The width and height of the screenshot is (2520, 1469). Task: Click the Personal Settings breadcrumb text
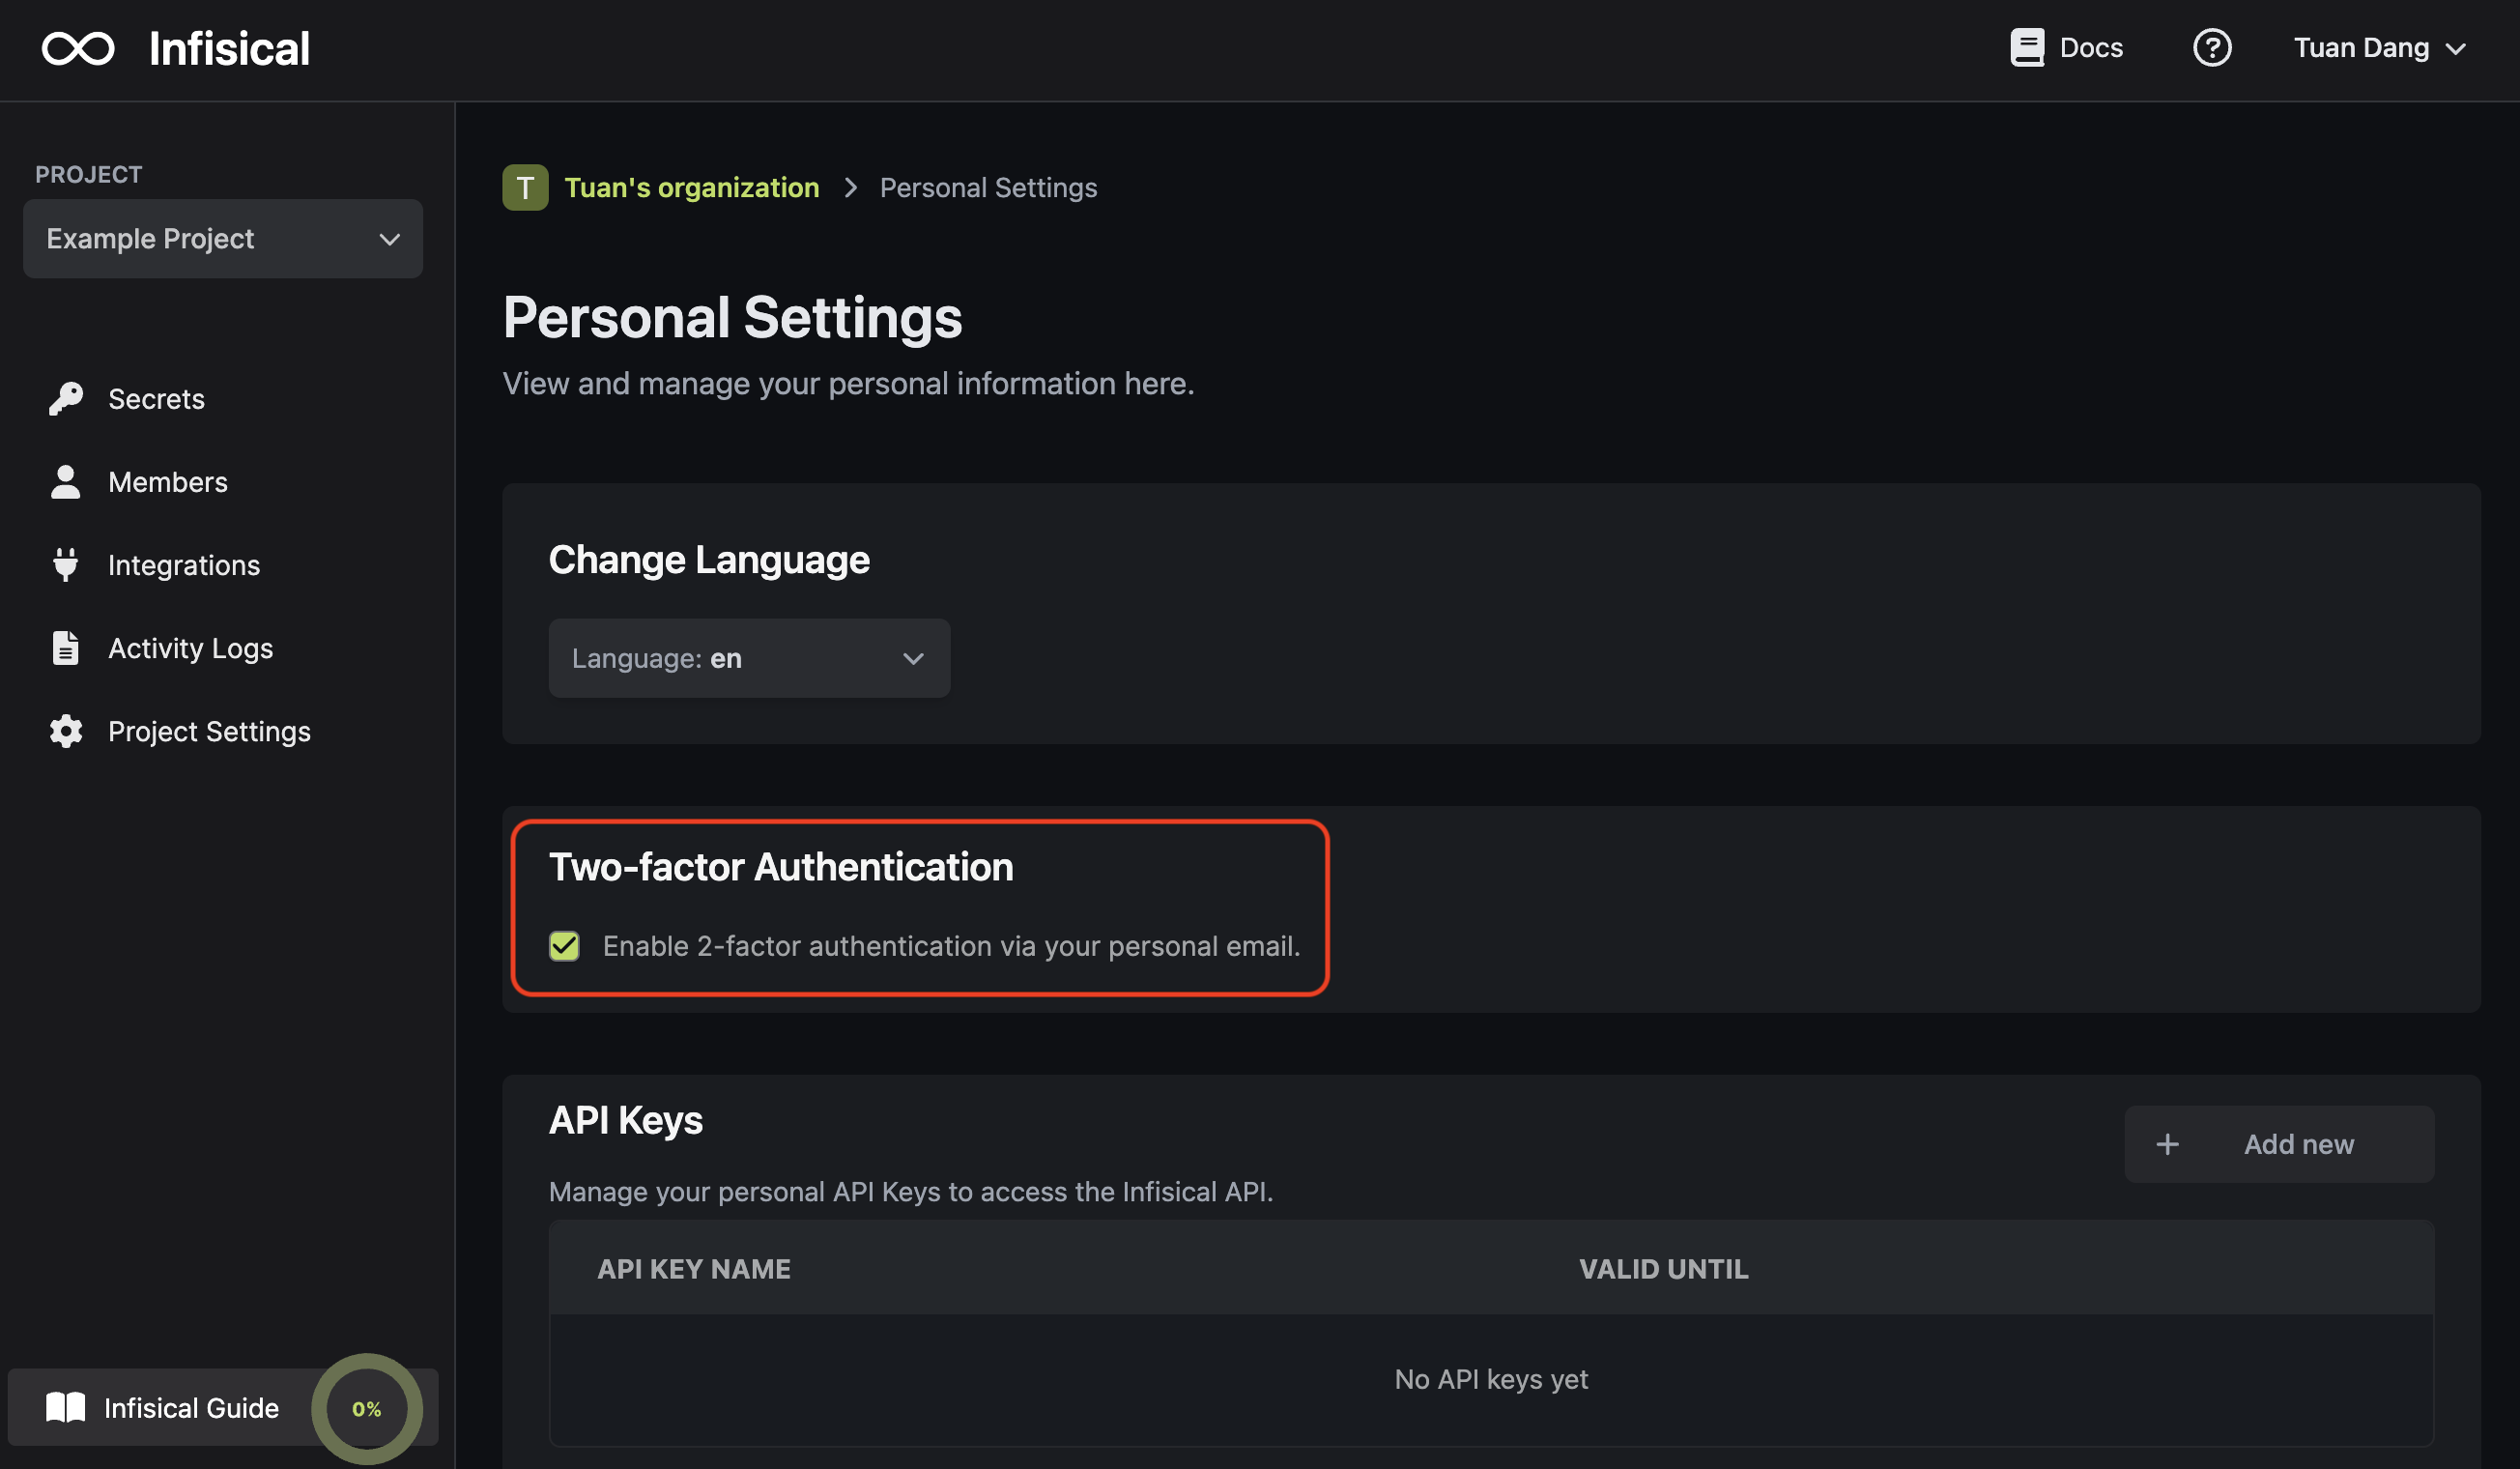pyautogui.click(x=988, y=187)
